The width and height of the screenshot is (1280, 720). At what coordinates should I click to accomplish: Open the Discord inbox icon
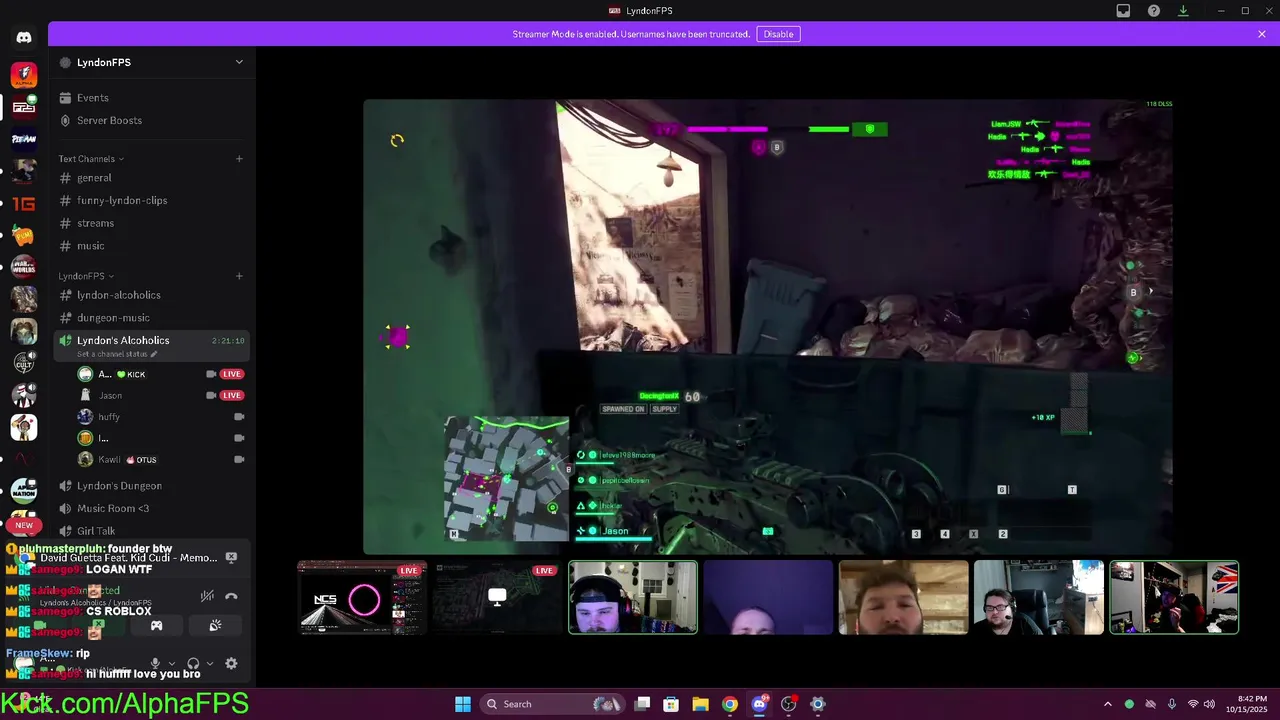coord(1123,11)
